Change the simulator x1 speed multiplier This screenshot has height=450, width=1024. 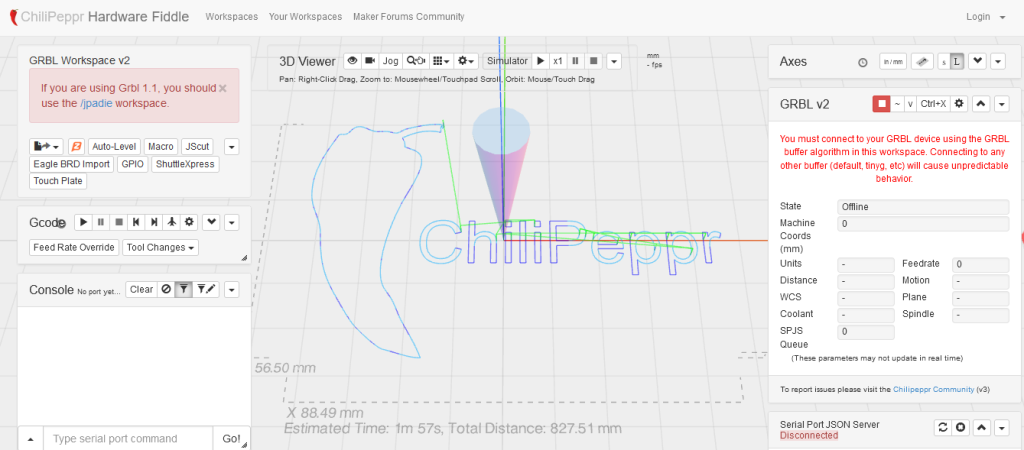558,61
